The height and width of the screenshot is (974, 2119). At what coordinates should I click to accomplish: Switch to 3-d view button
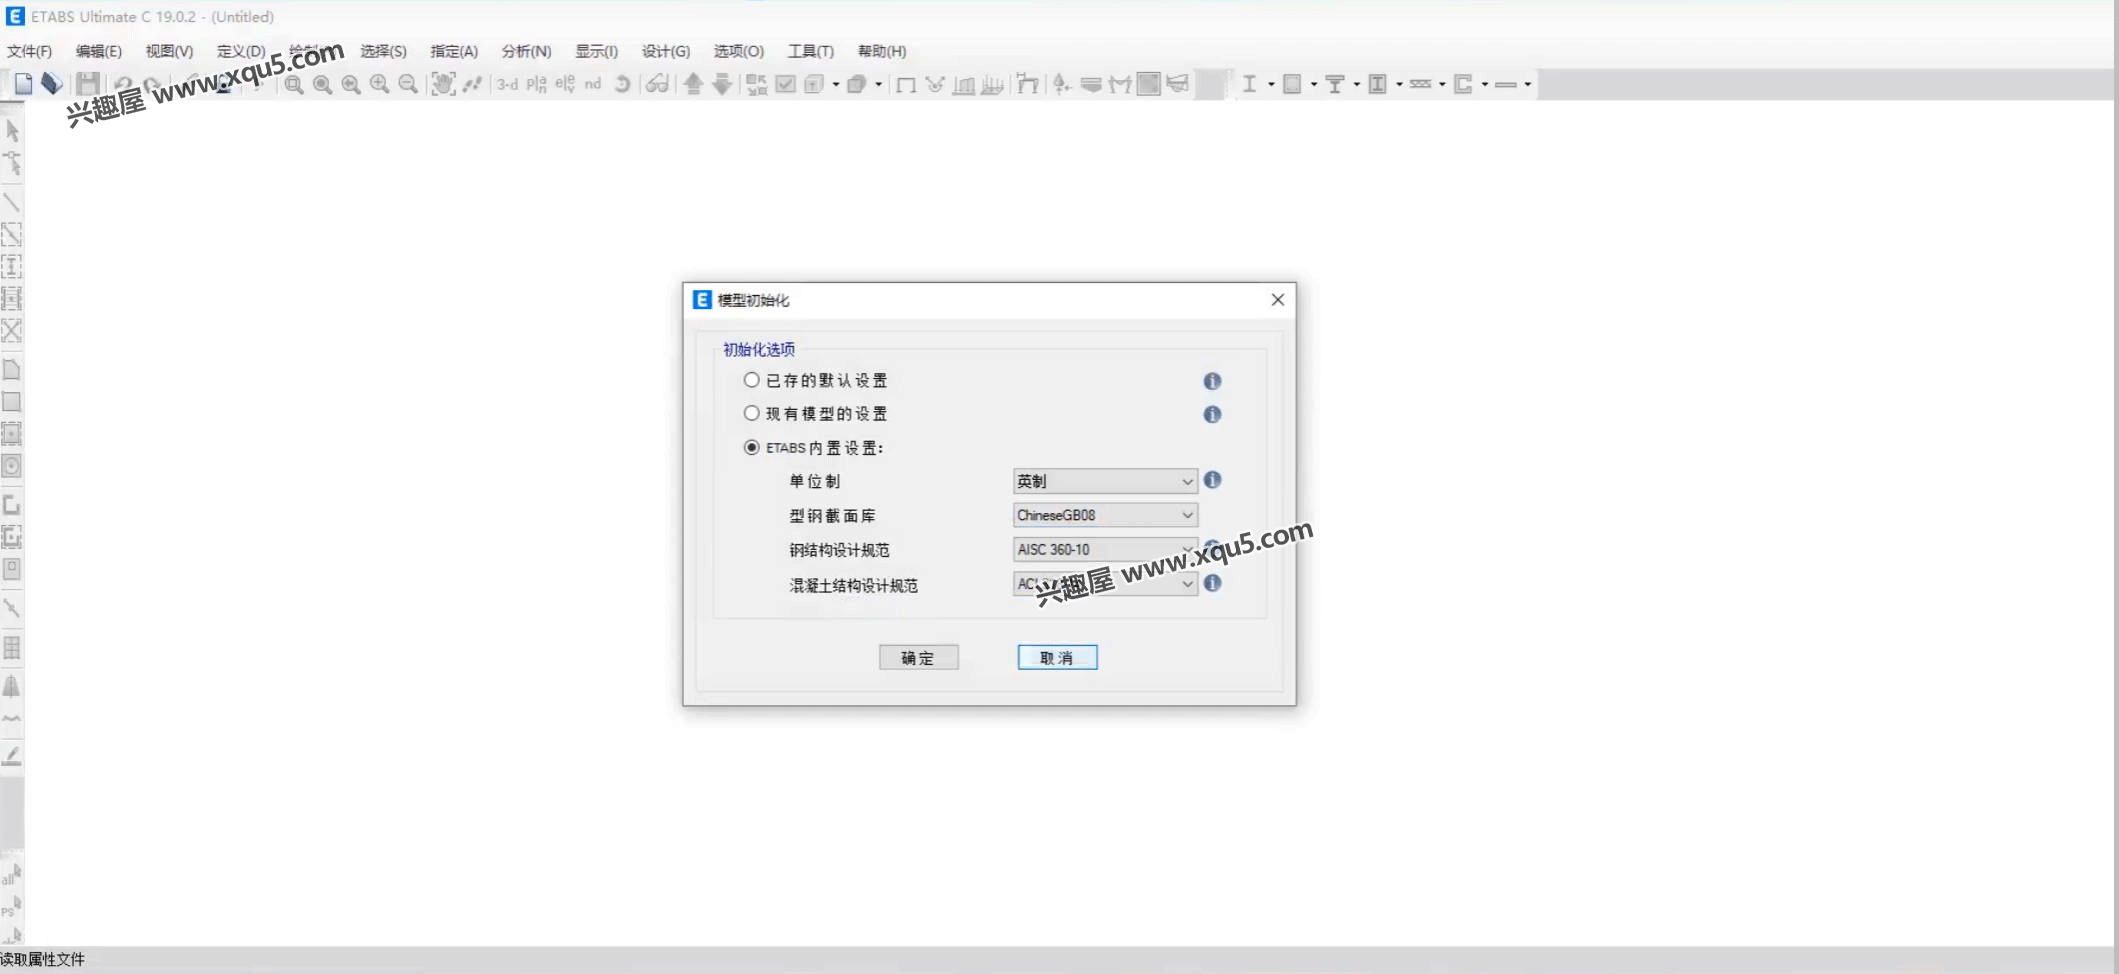point(508,84)
